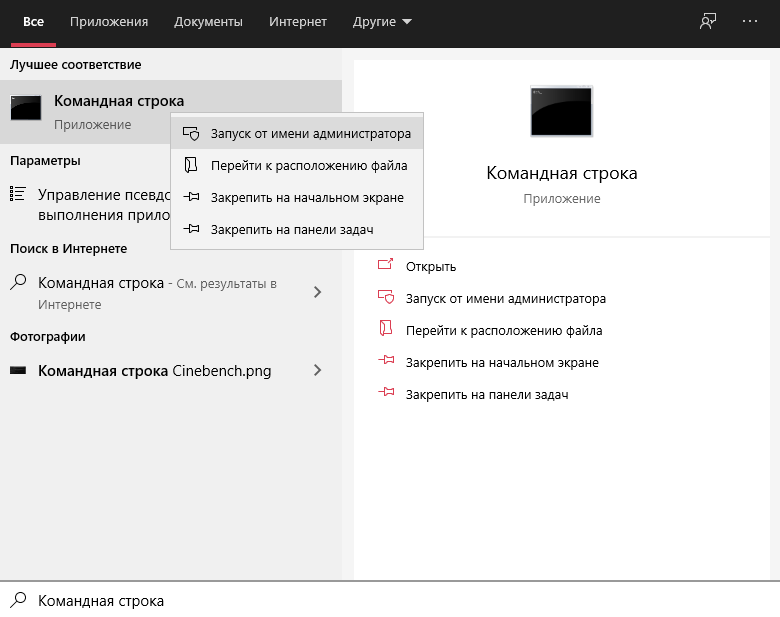Switch to the Приложения tab

[109, 22]
